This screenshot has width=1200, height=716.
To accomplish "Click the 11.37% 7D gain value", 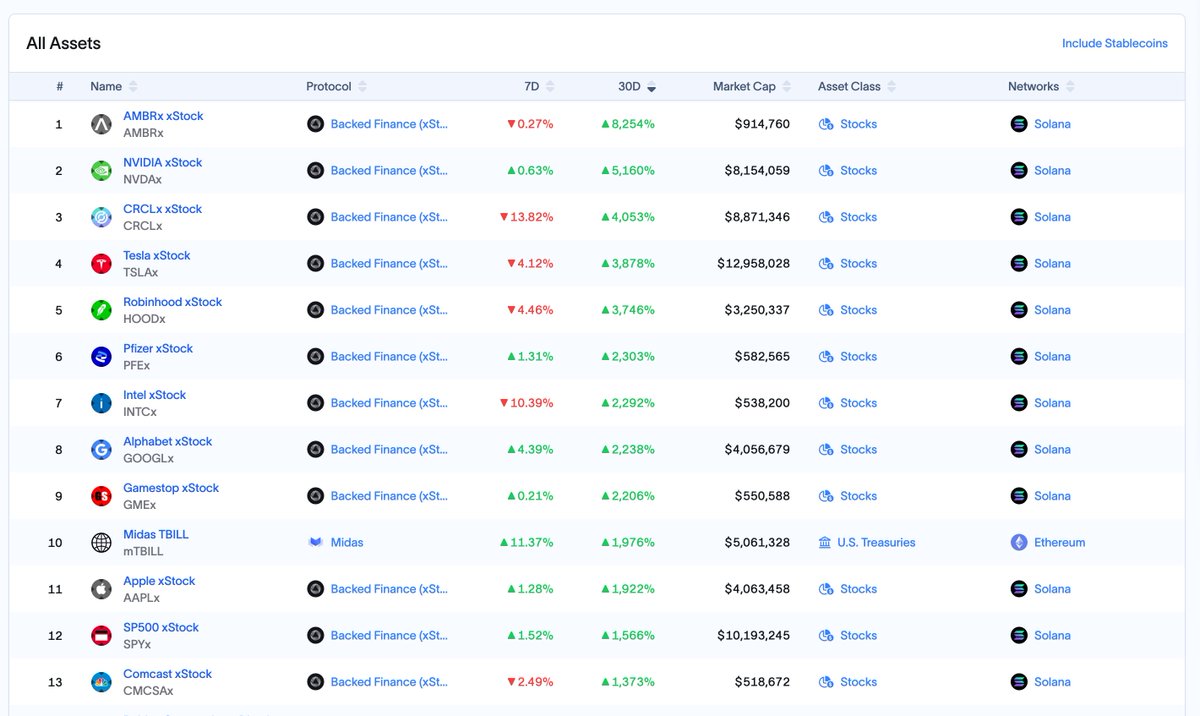I will (526, 543).
